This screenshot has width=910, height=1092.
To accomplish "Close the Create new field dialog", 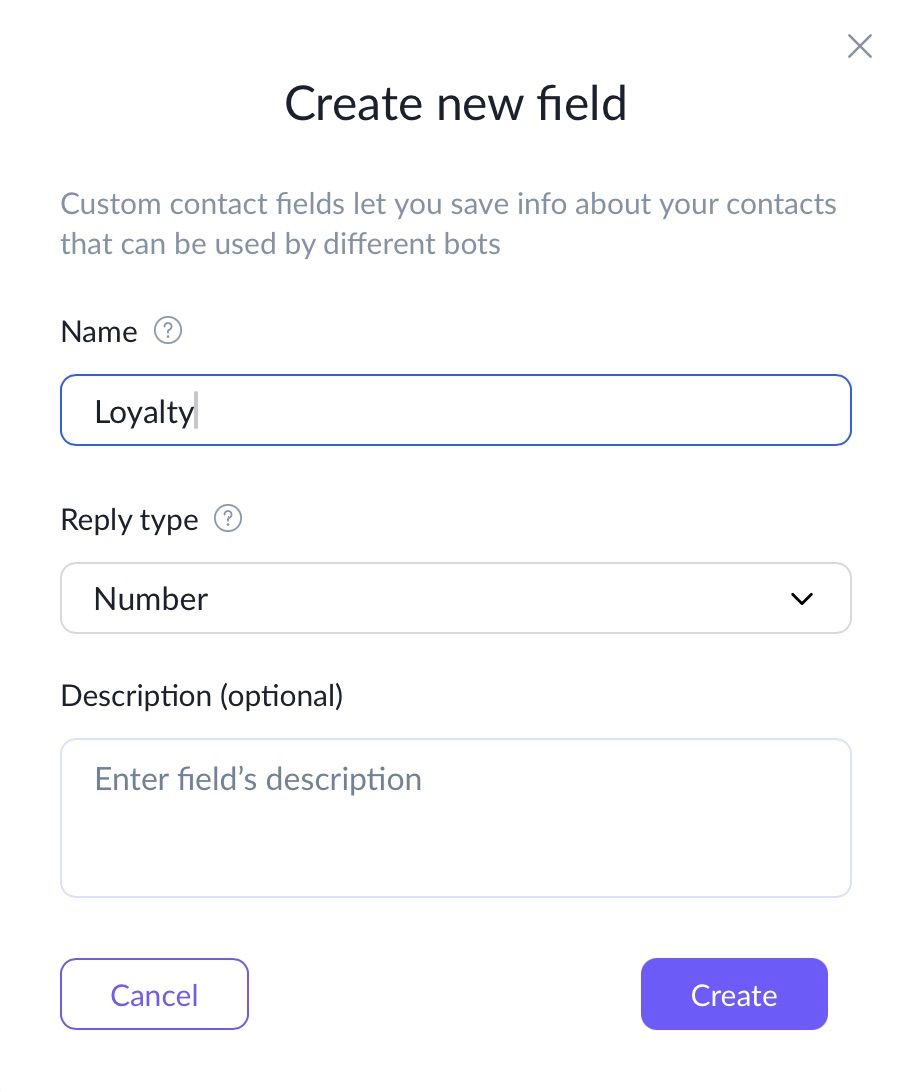I will (859, 46).
